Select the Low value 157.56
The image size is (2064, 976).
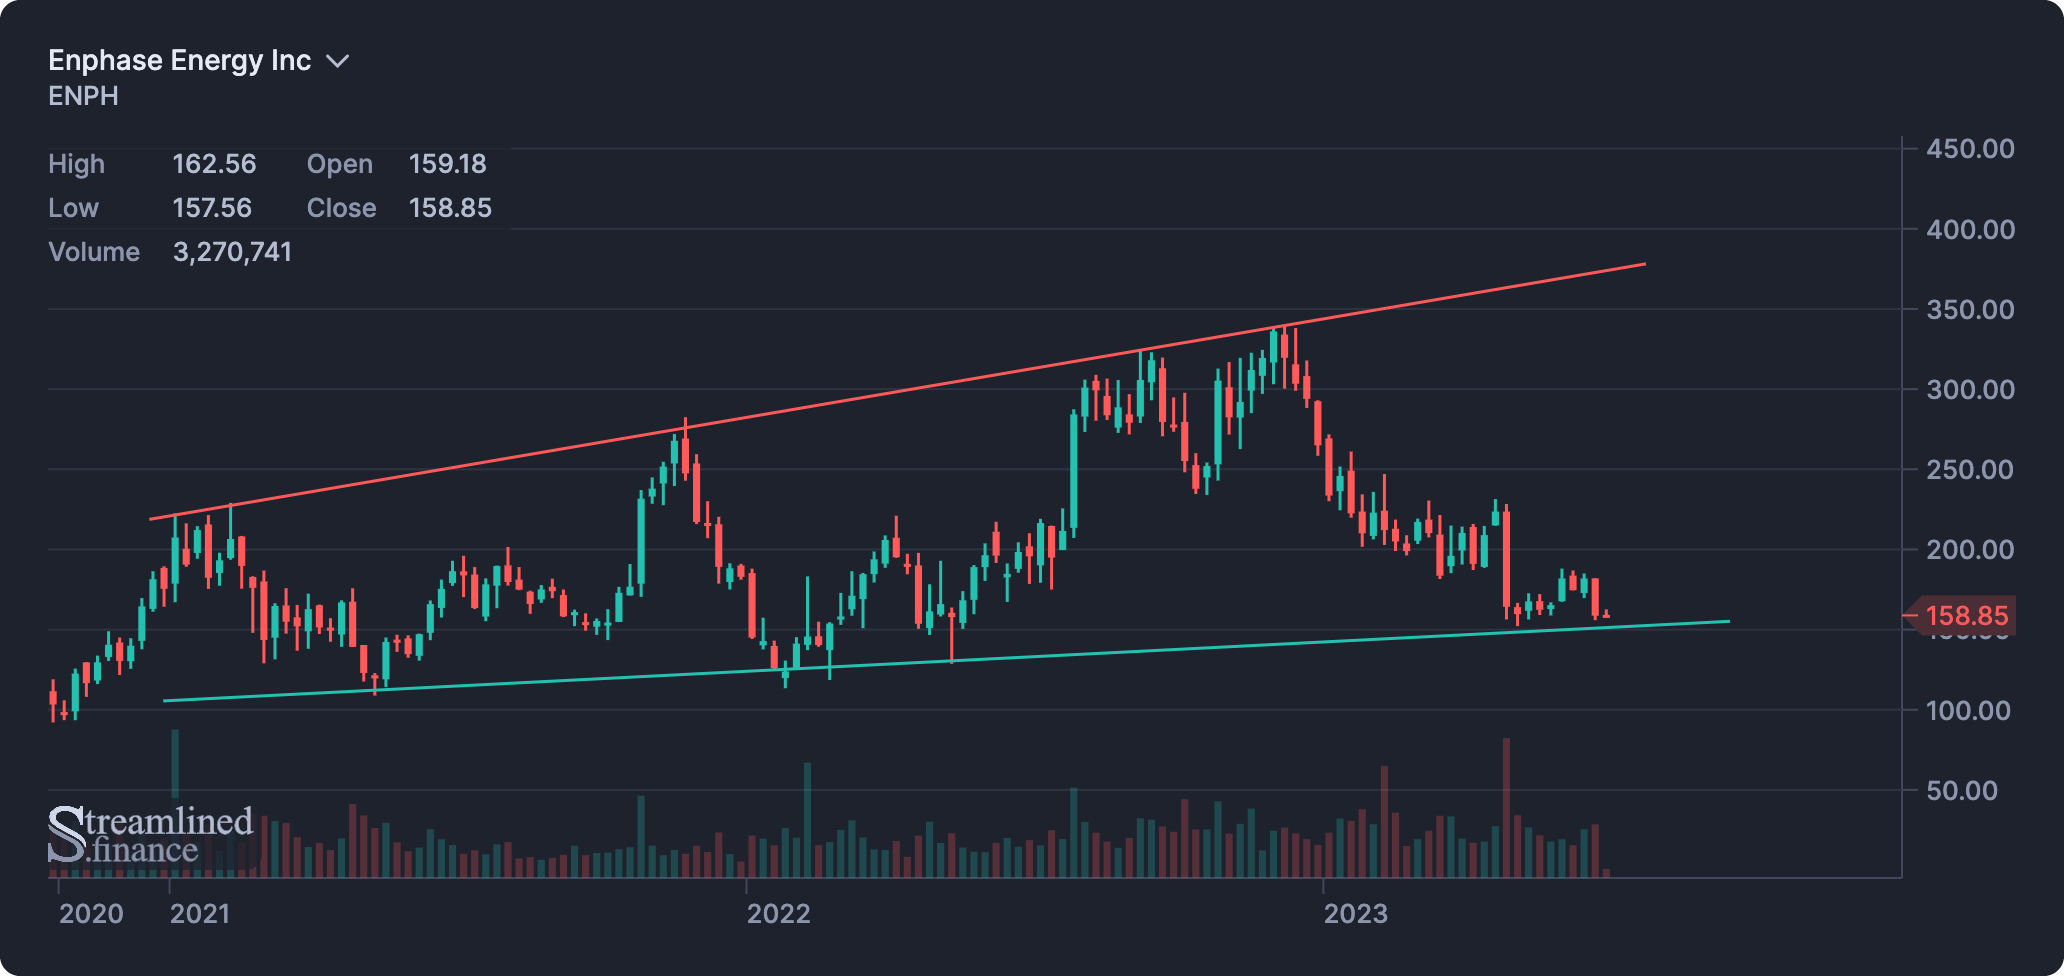coord(212,208)
